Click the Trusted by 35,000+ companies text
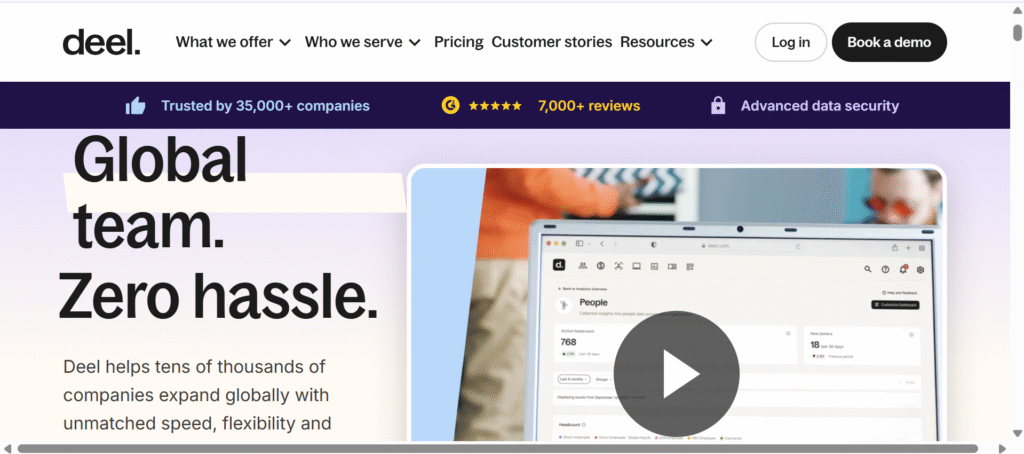The height and width of the screenshot is (454, 1024). coord(265,106)
